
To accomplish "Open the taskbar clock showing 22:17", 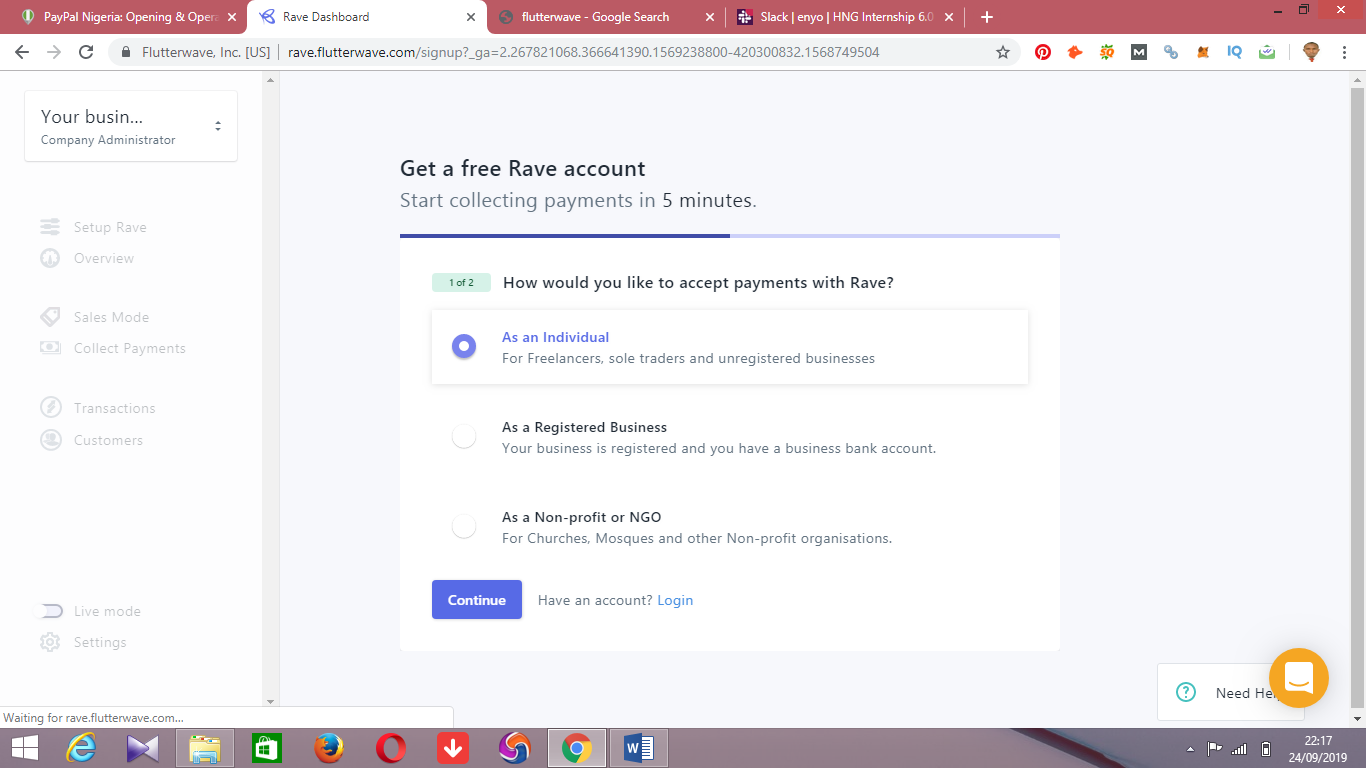I will click(1318, 749).
